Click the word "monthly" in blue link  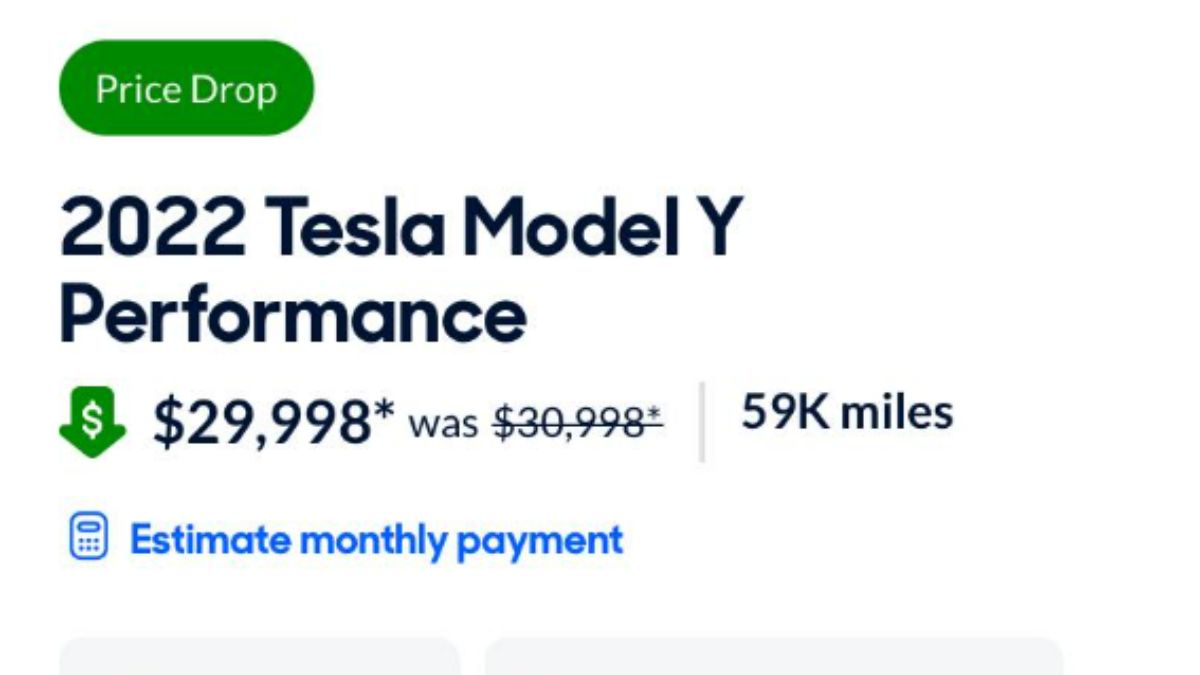(x=374, y=540)
